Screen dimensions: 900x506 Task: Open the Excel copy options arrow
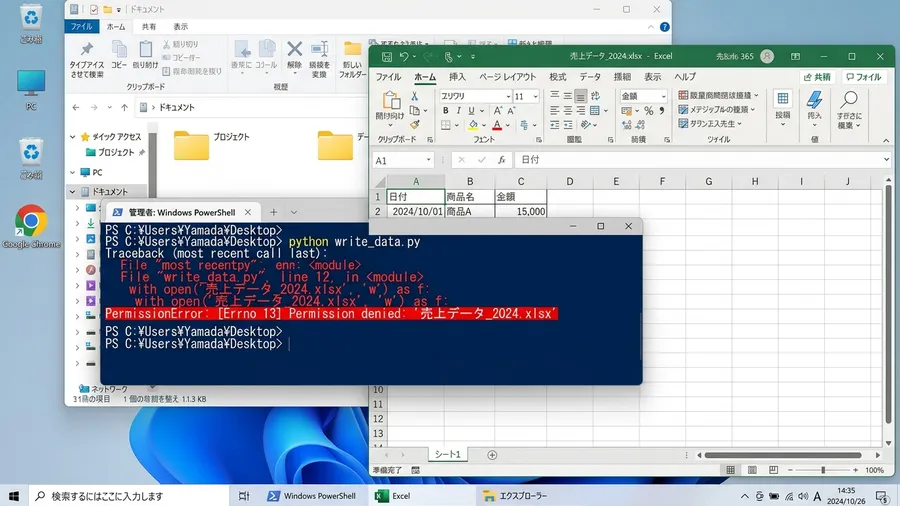(425, 110)
